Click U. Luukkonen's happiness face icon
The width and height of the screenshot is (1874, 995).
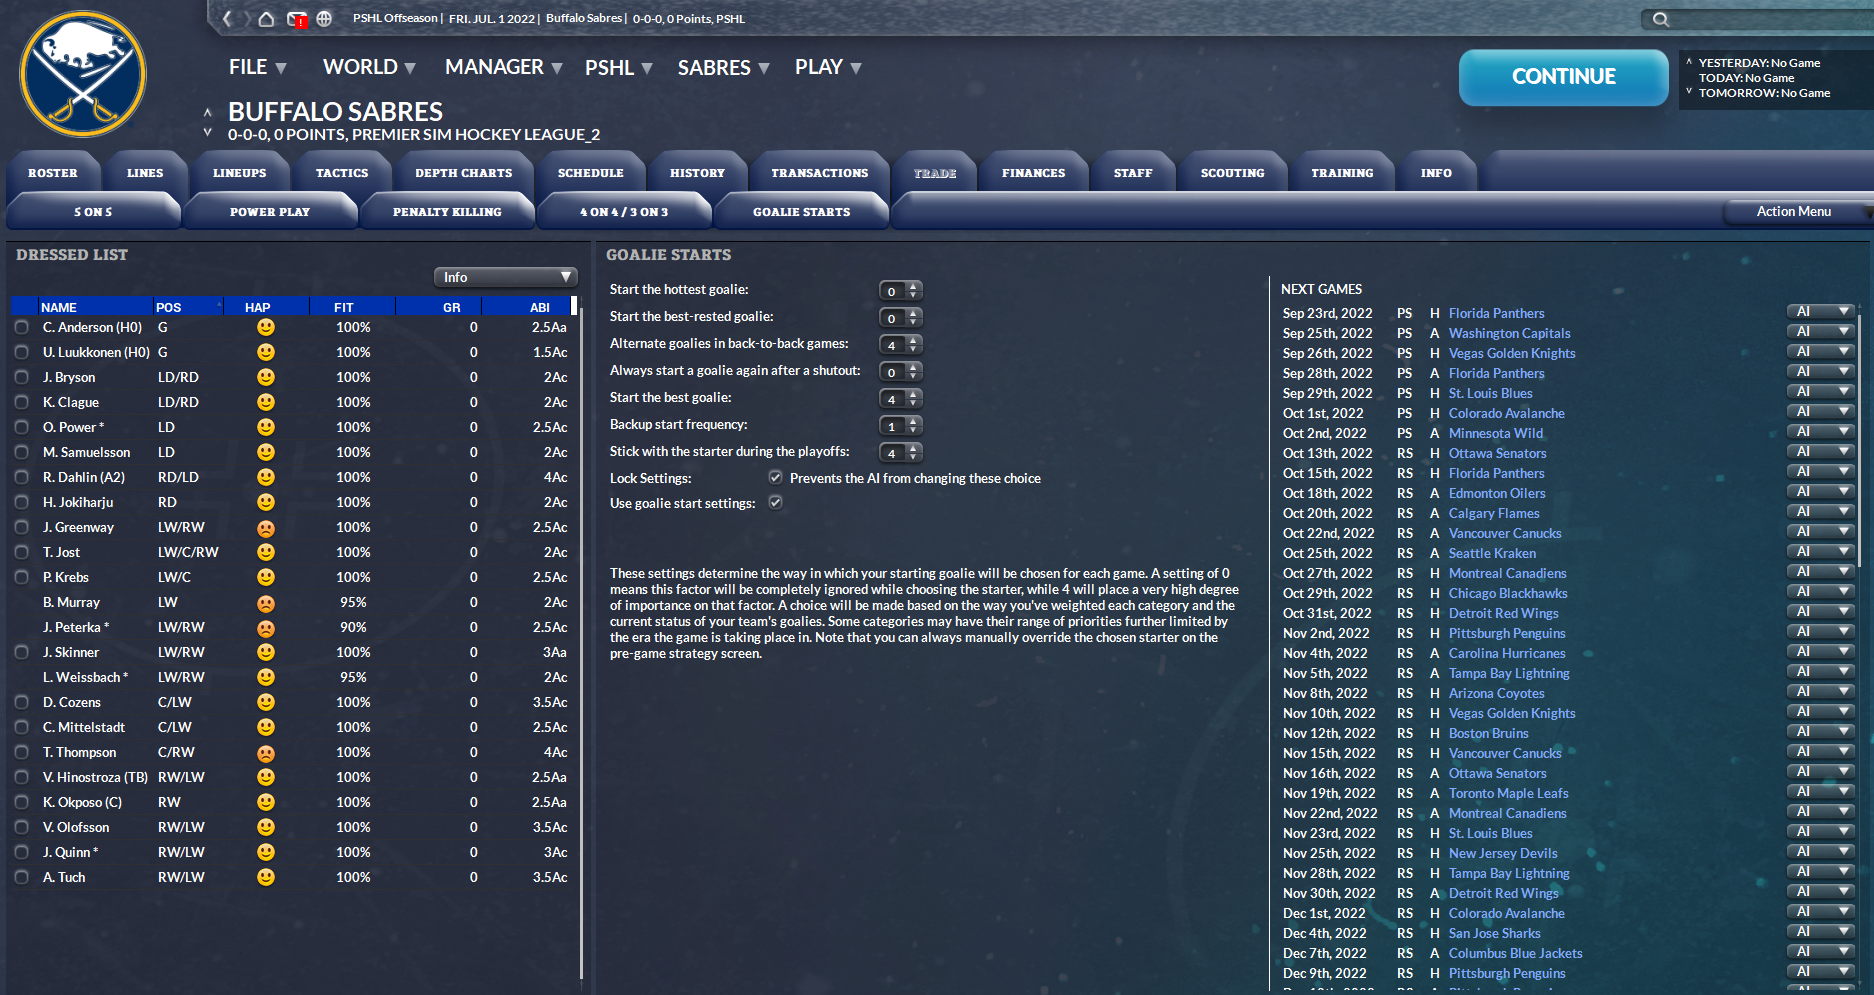click(x=266, y=352)
